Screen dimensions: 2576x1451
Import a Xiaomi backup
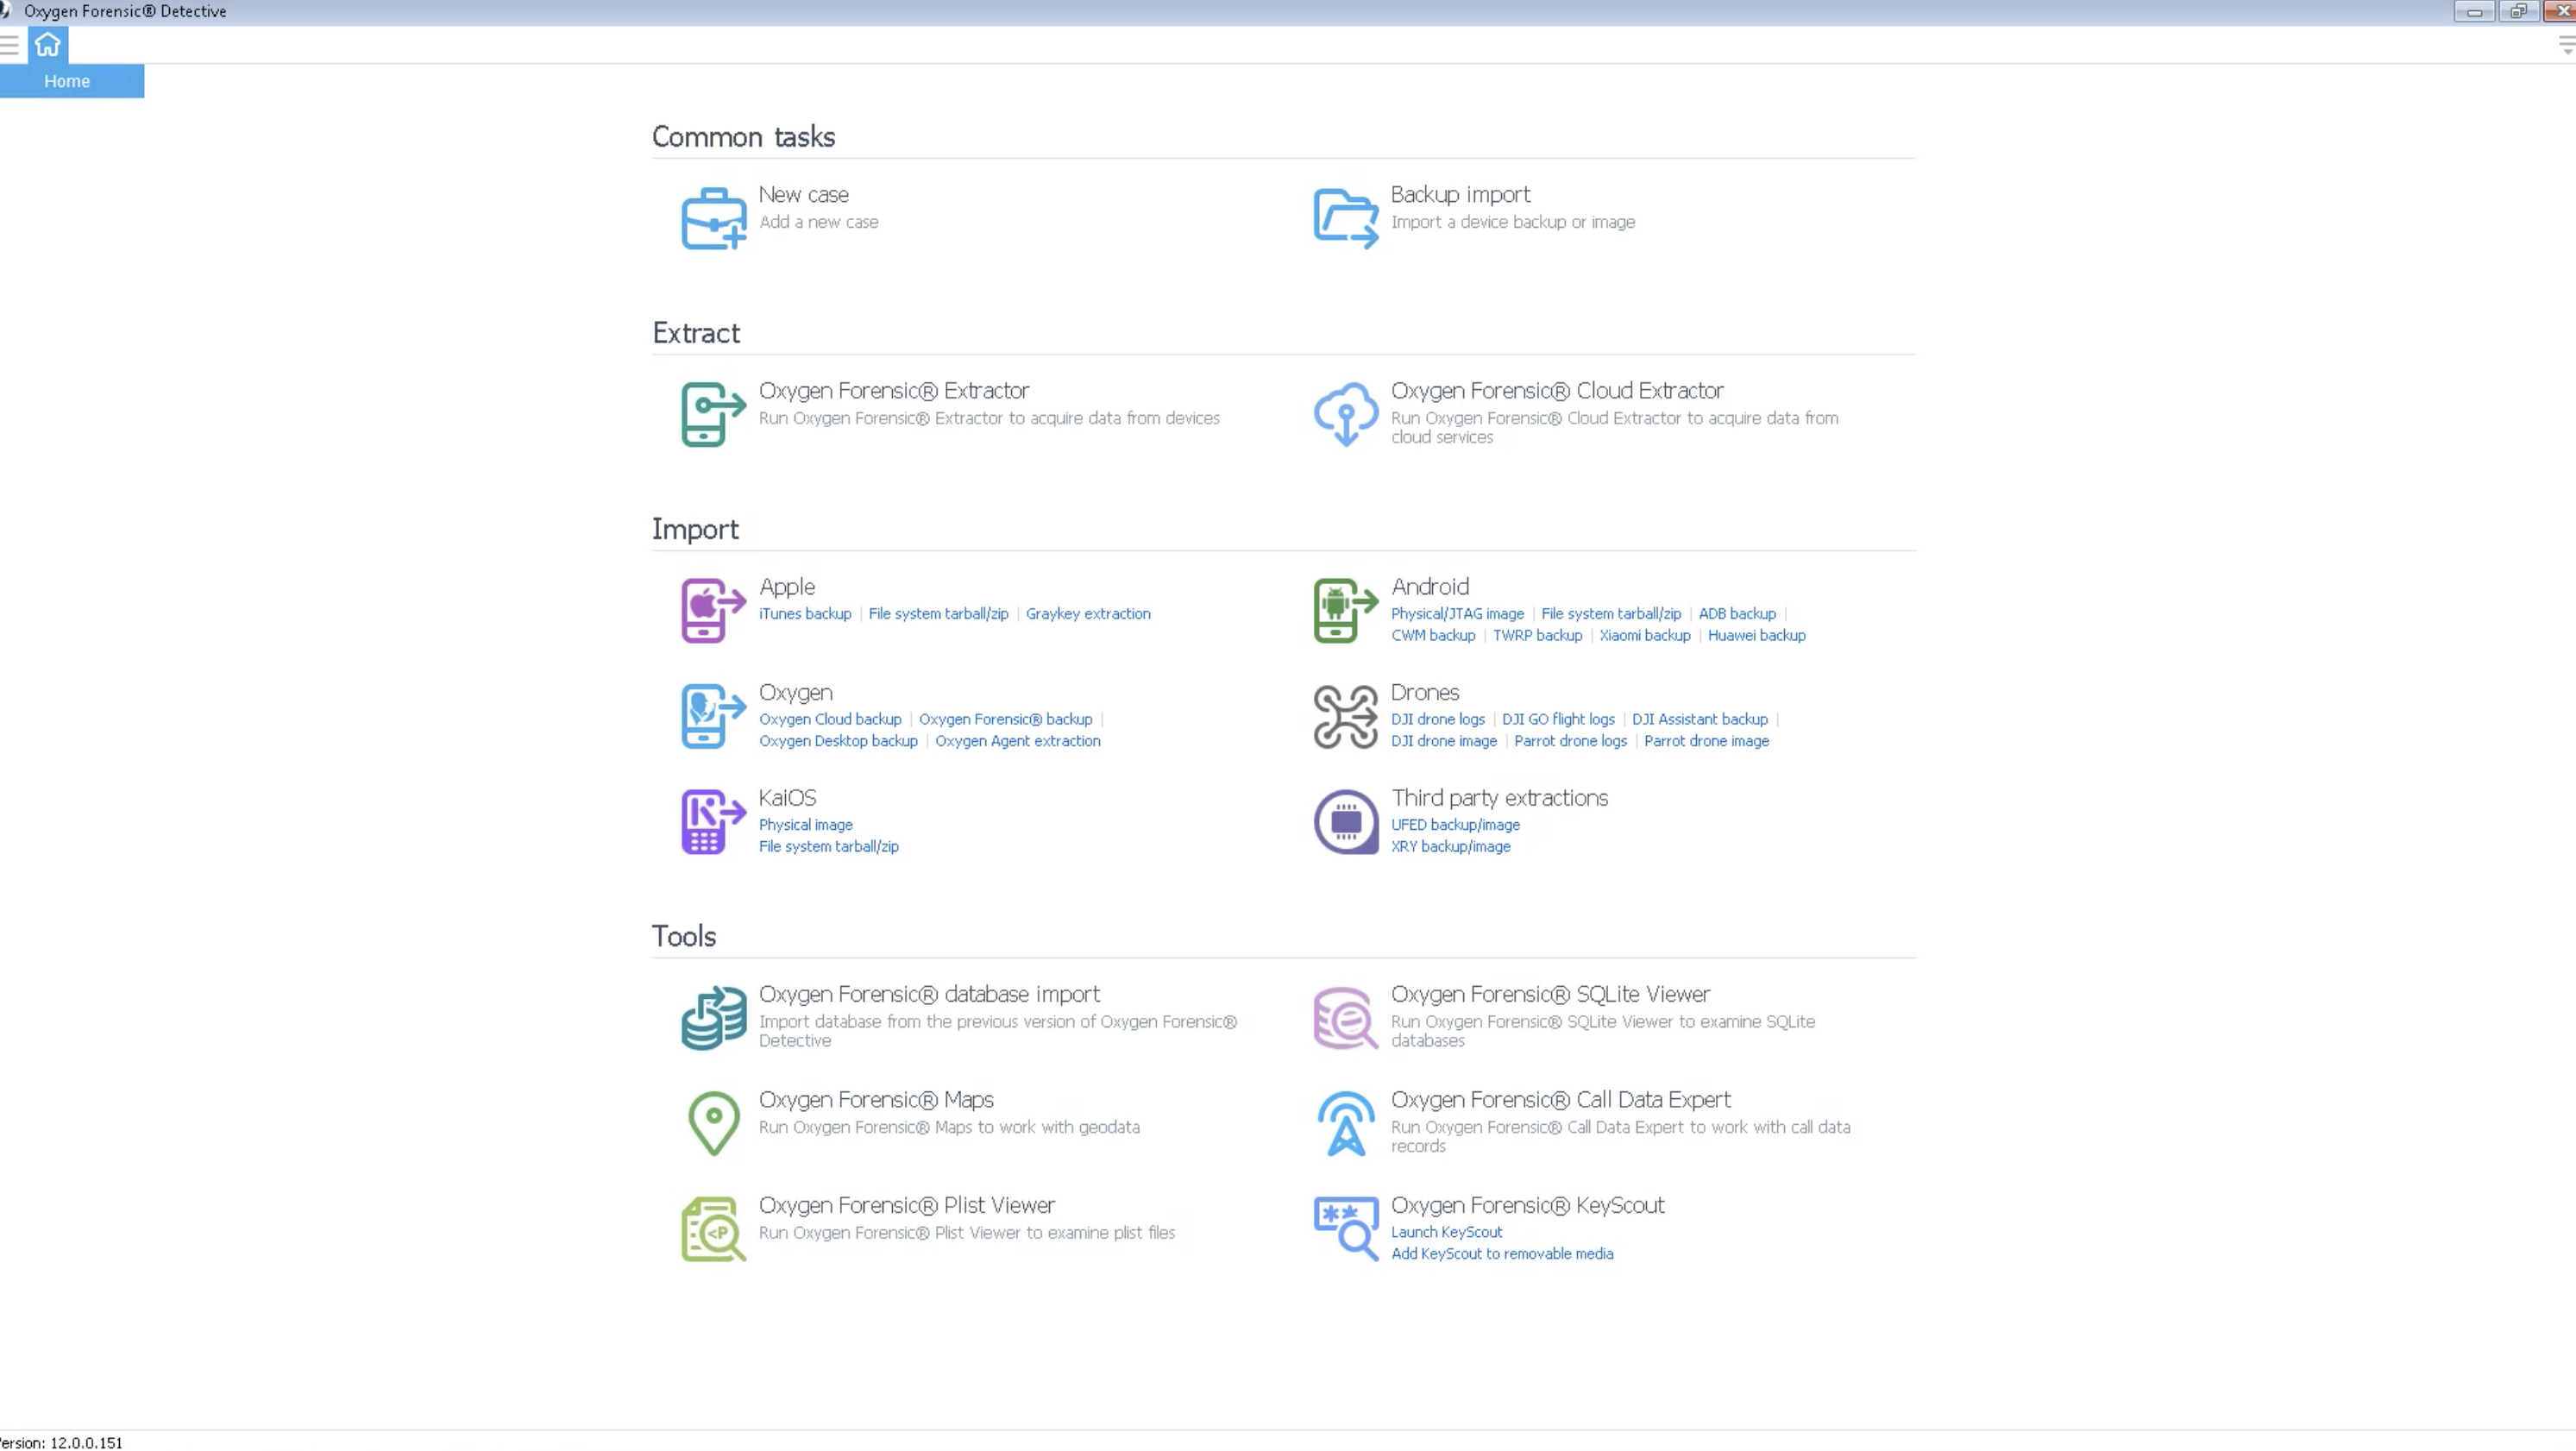[x=1645, y=635]
